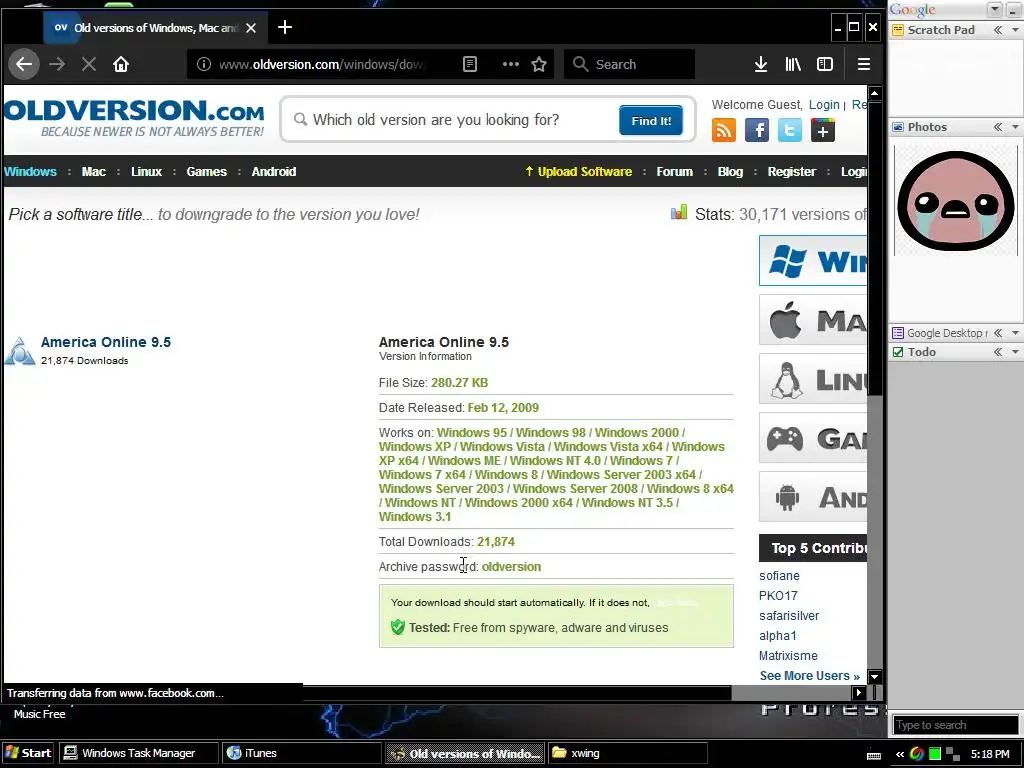This screenshot has height=768, width=1024.
Task: Toggle the sidebar icon in toolbar
Action: tap(825, 64)
